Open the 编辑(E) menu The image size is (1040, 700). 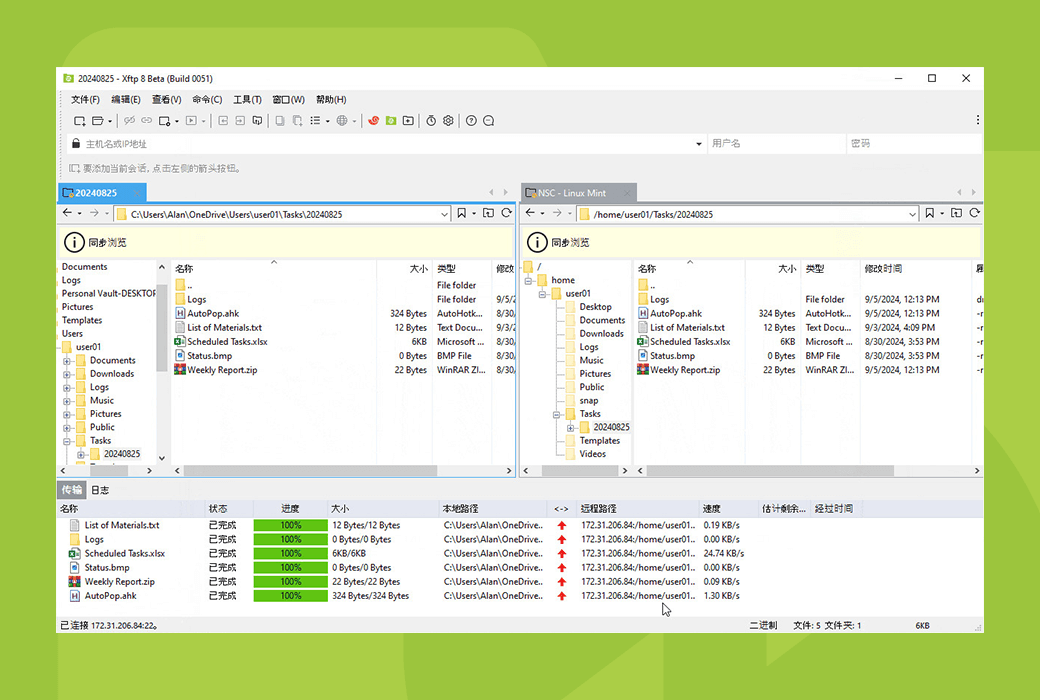pyautogui.click(x=125, y=100)
